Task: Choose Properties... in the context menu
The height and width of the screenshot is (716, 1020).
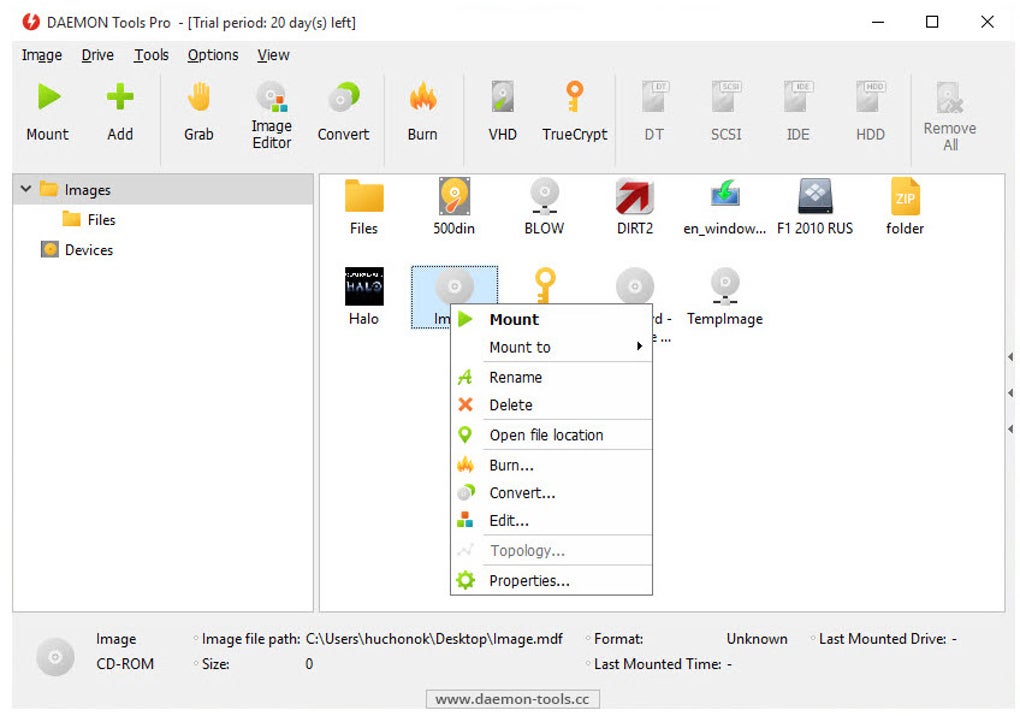Action: pos(551,580)
